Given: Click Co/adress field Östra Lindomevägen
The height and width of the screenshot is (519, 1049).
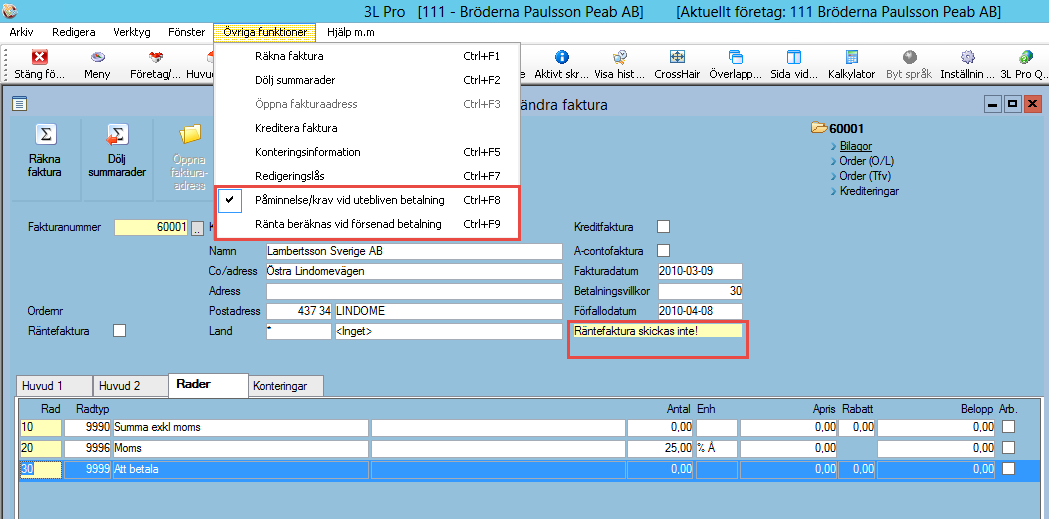Looking at the screenshot, I should tap(414, 272).
